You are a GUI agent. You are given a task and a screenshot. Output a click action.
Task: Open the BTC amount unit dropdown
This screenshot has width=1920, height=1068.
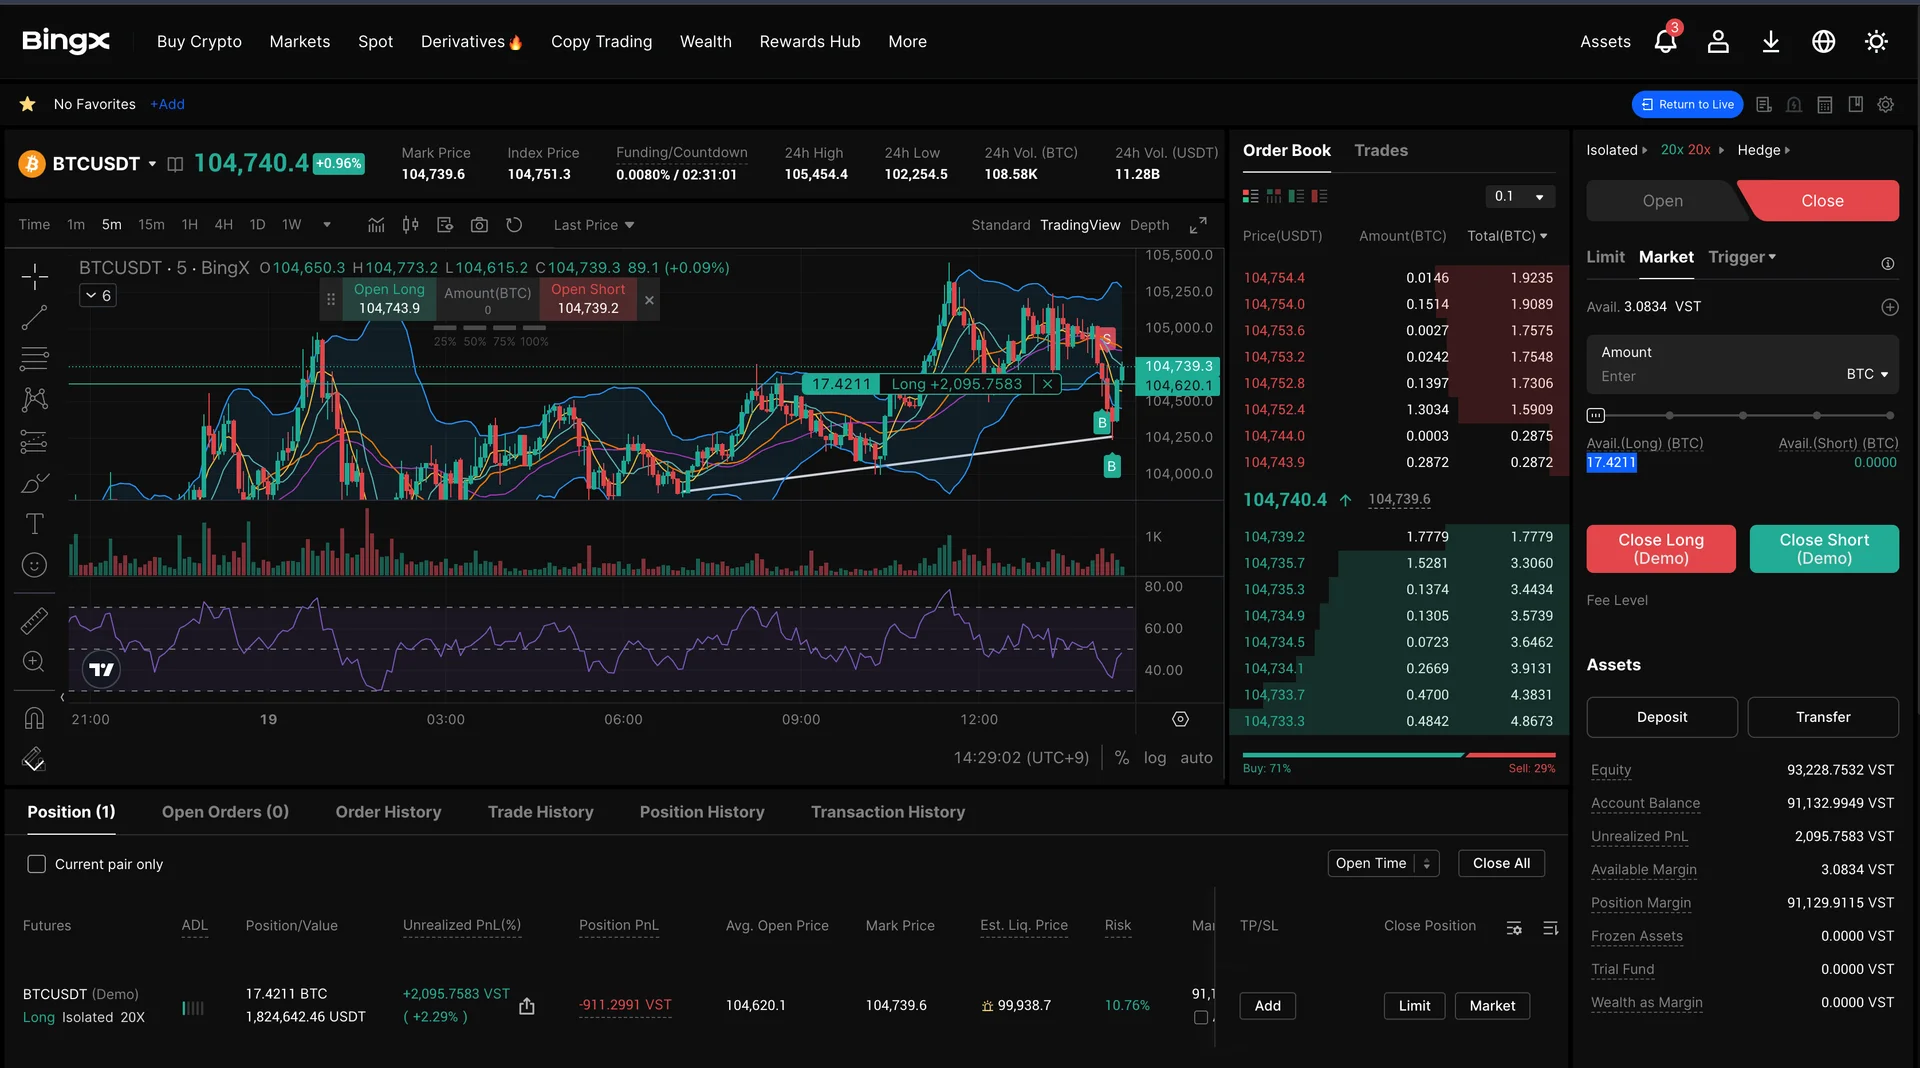[x=1866, y=374]
